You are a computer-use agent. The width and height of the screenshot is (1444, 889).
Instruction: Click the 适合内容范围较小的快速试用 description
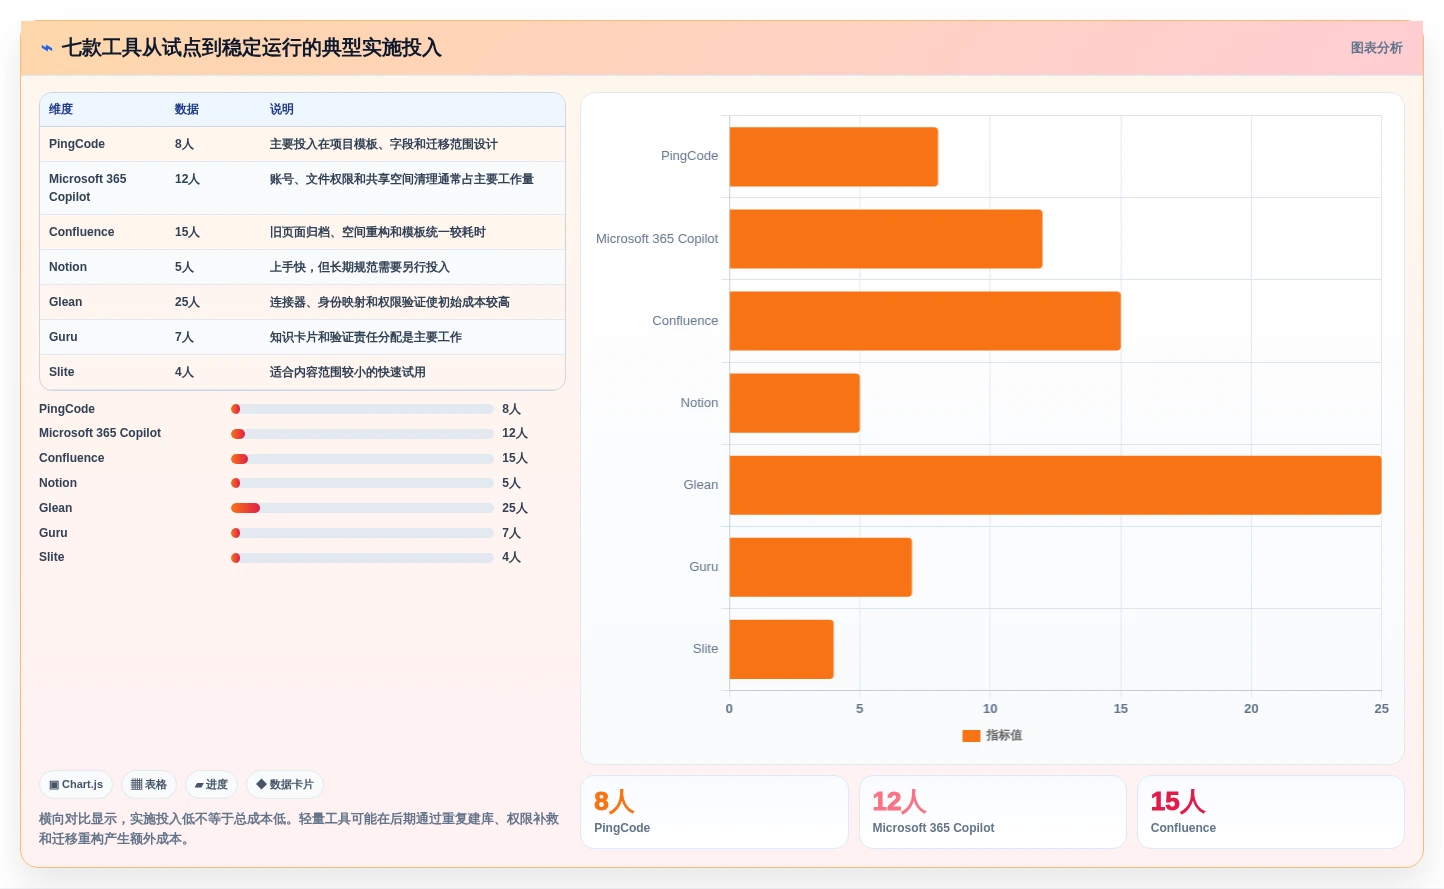coord(348,372)
